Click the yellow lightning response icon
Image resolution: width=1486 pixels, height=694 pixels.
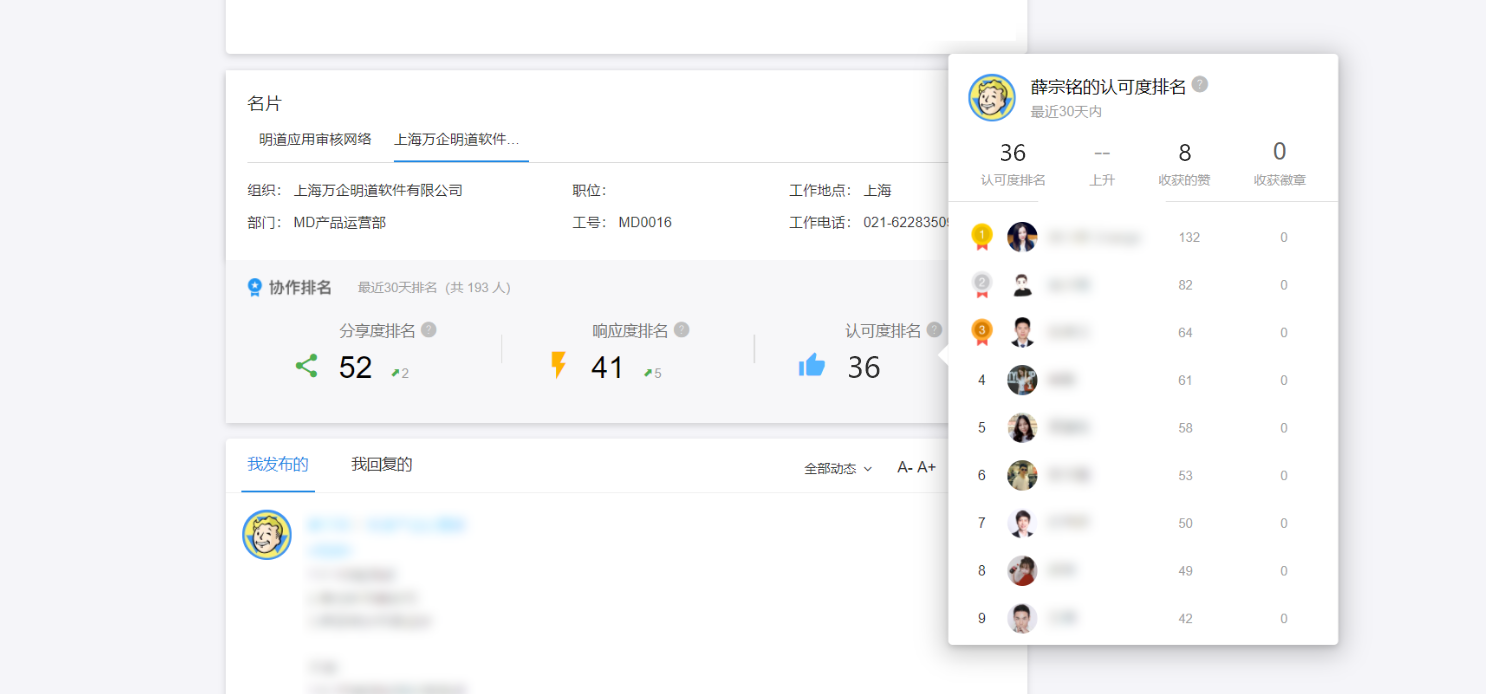coord(558,366)
